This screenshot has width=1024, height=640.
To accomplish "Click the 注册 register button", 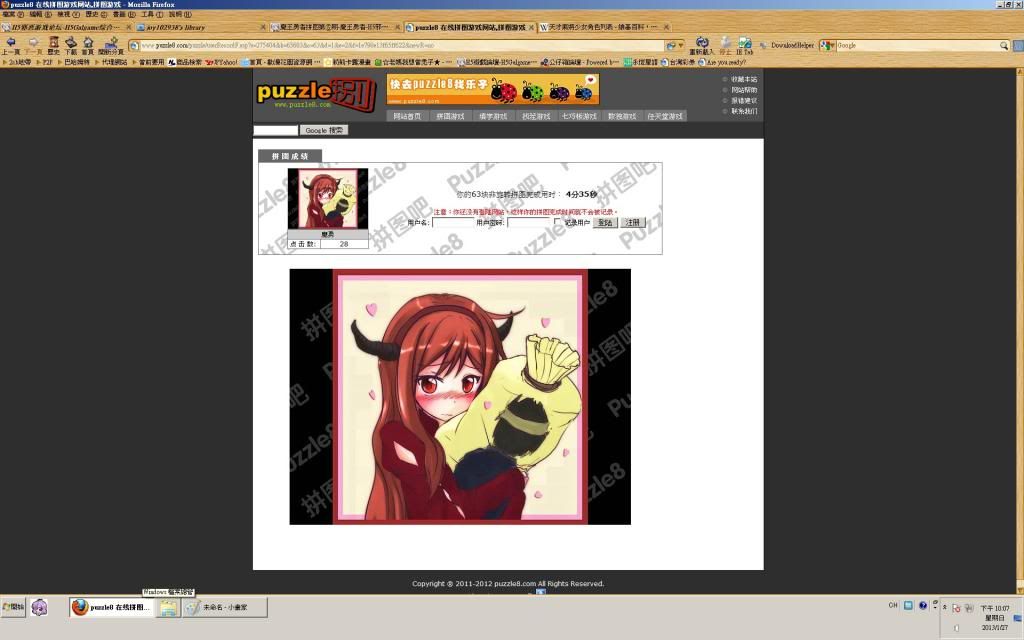I will pyautogui.click(x=633, y=223).
